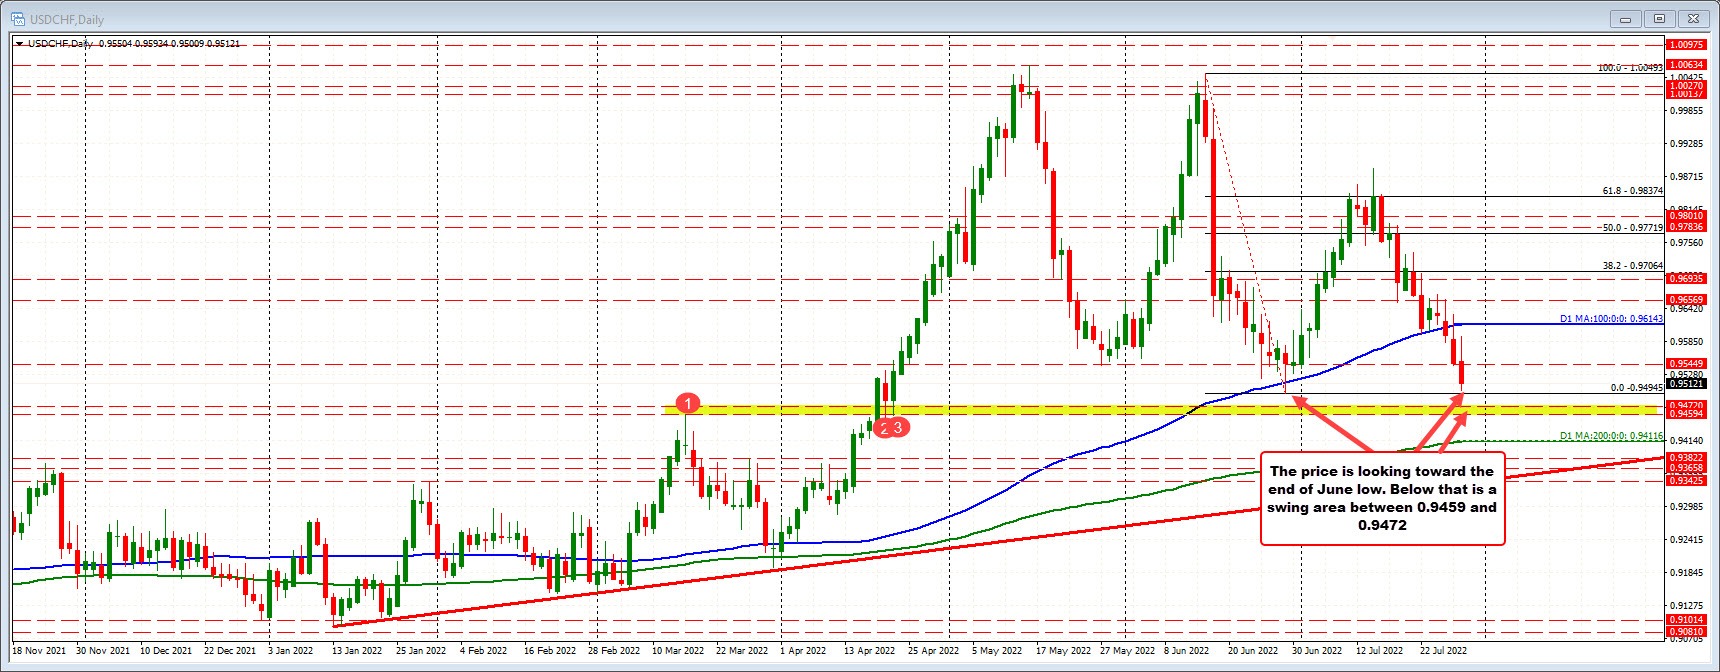Select the 1.00270 red price label

(1685, 86)
